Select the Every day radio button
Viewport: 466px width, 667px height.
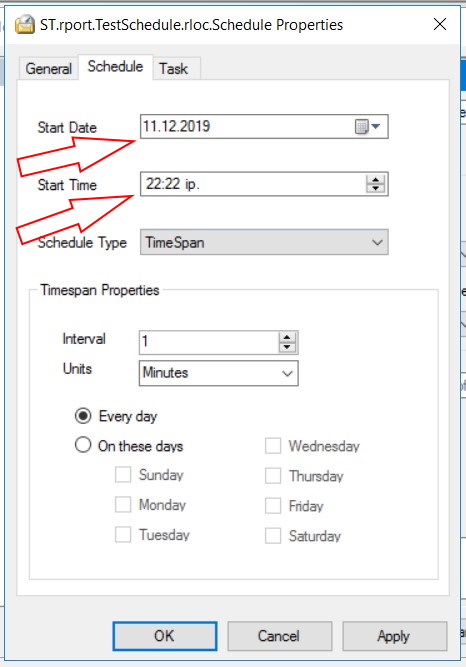(x=83, y=416)
